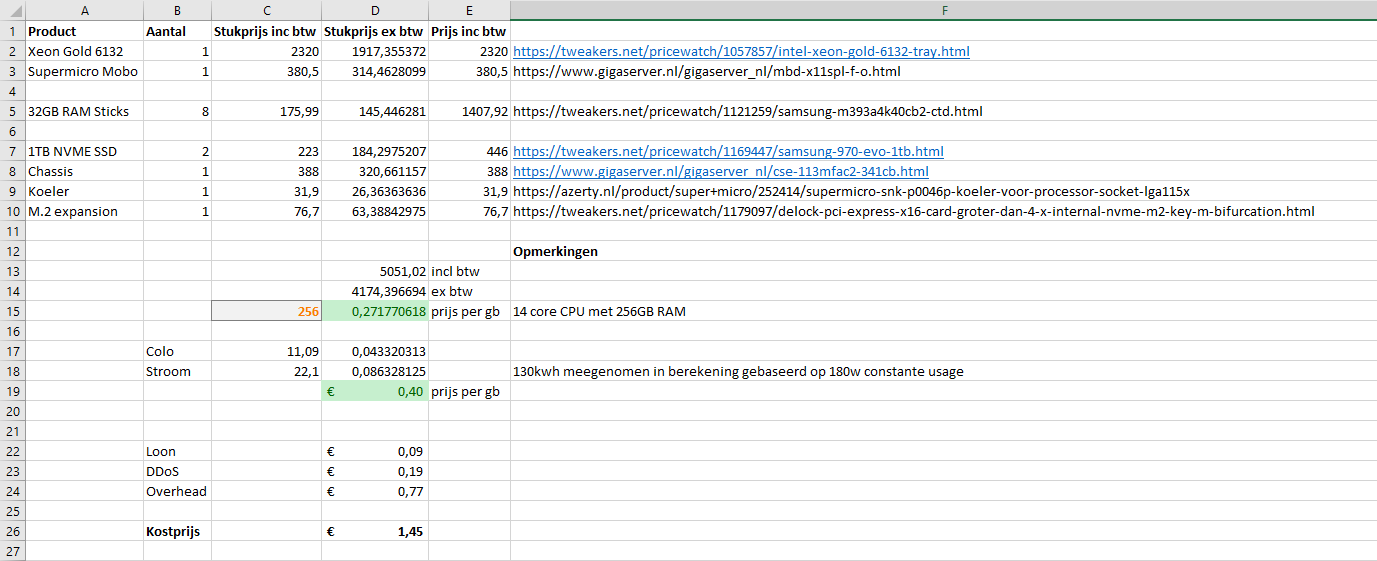The width and height of the screenshot is (1377, 561).
Task: Select row header 15
Action: click(x=12, y=311)
